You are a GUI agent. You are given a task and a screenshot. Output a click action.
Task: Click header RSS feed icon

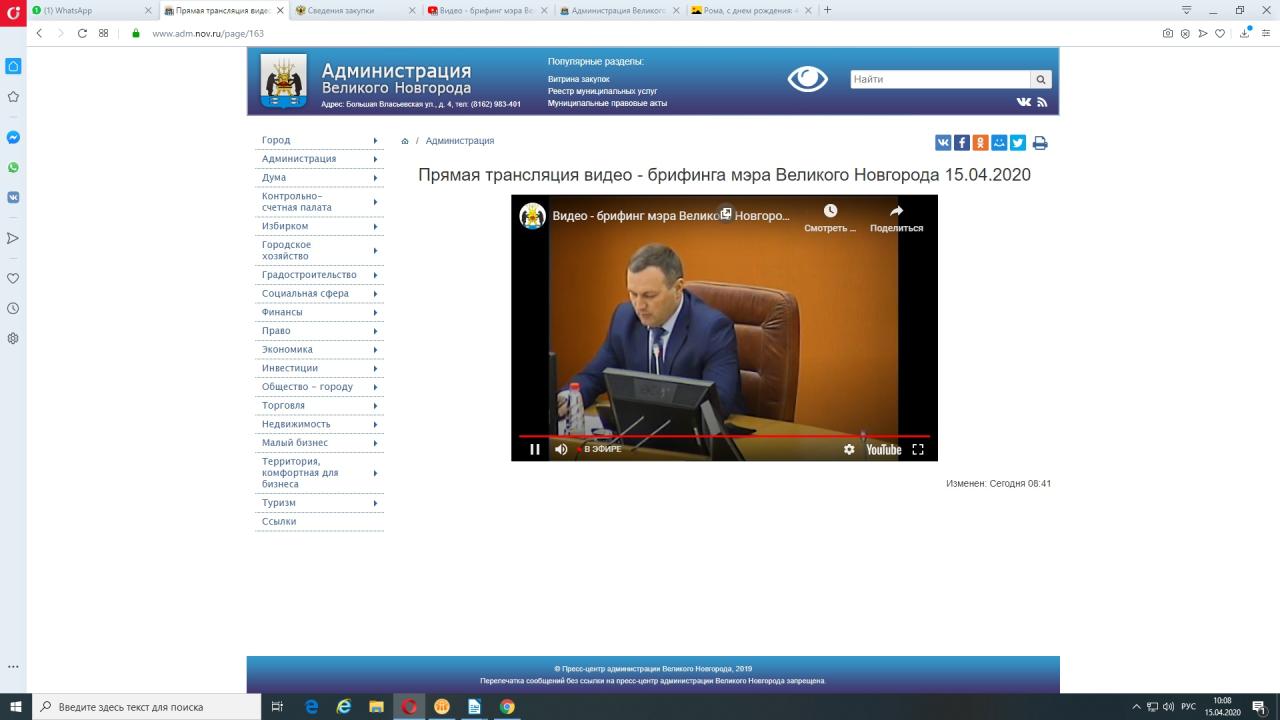pos(1042,102)
